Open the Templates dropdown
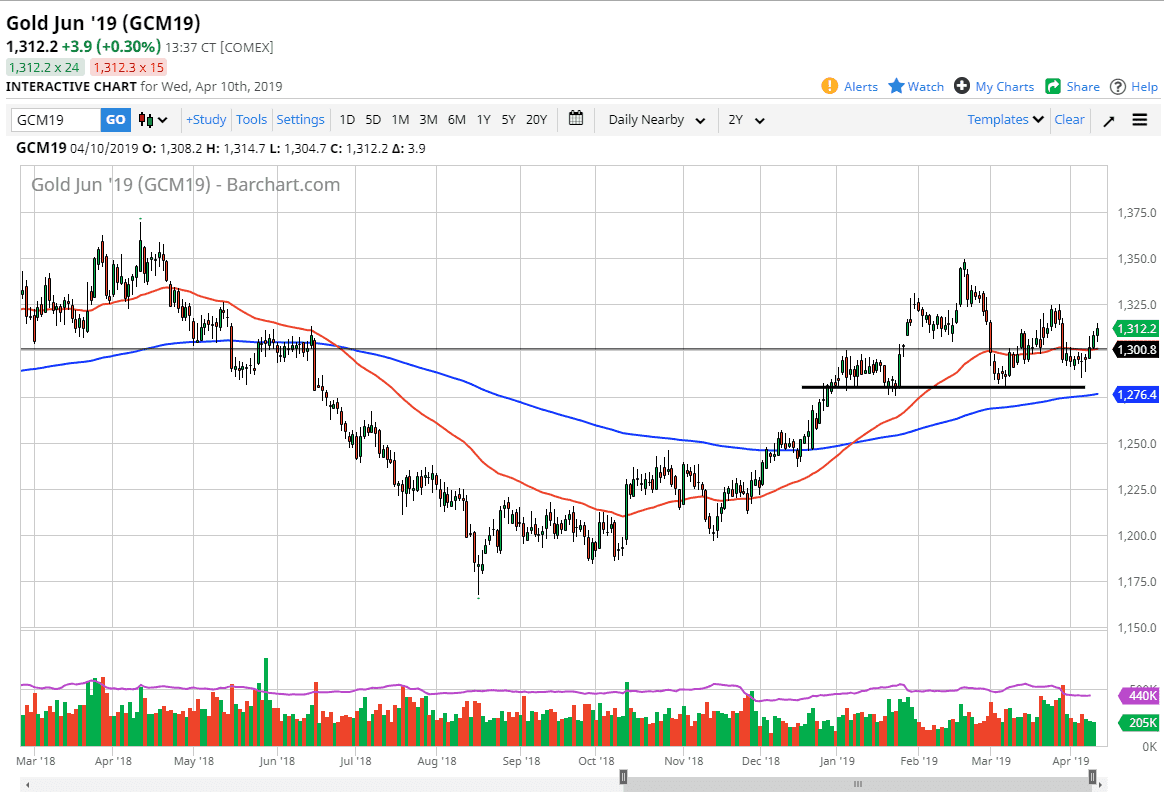The height and width of the screenshot is (799, 1164). click(1005, 119)
